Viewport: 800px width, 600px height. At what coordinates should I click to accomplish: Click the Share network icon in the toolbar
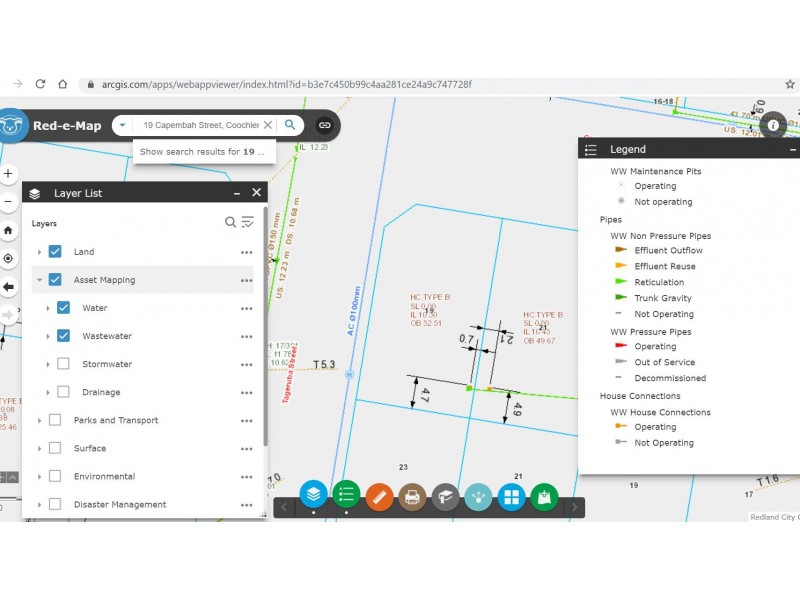point(478,496)
